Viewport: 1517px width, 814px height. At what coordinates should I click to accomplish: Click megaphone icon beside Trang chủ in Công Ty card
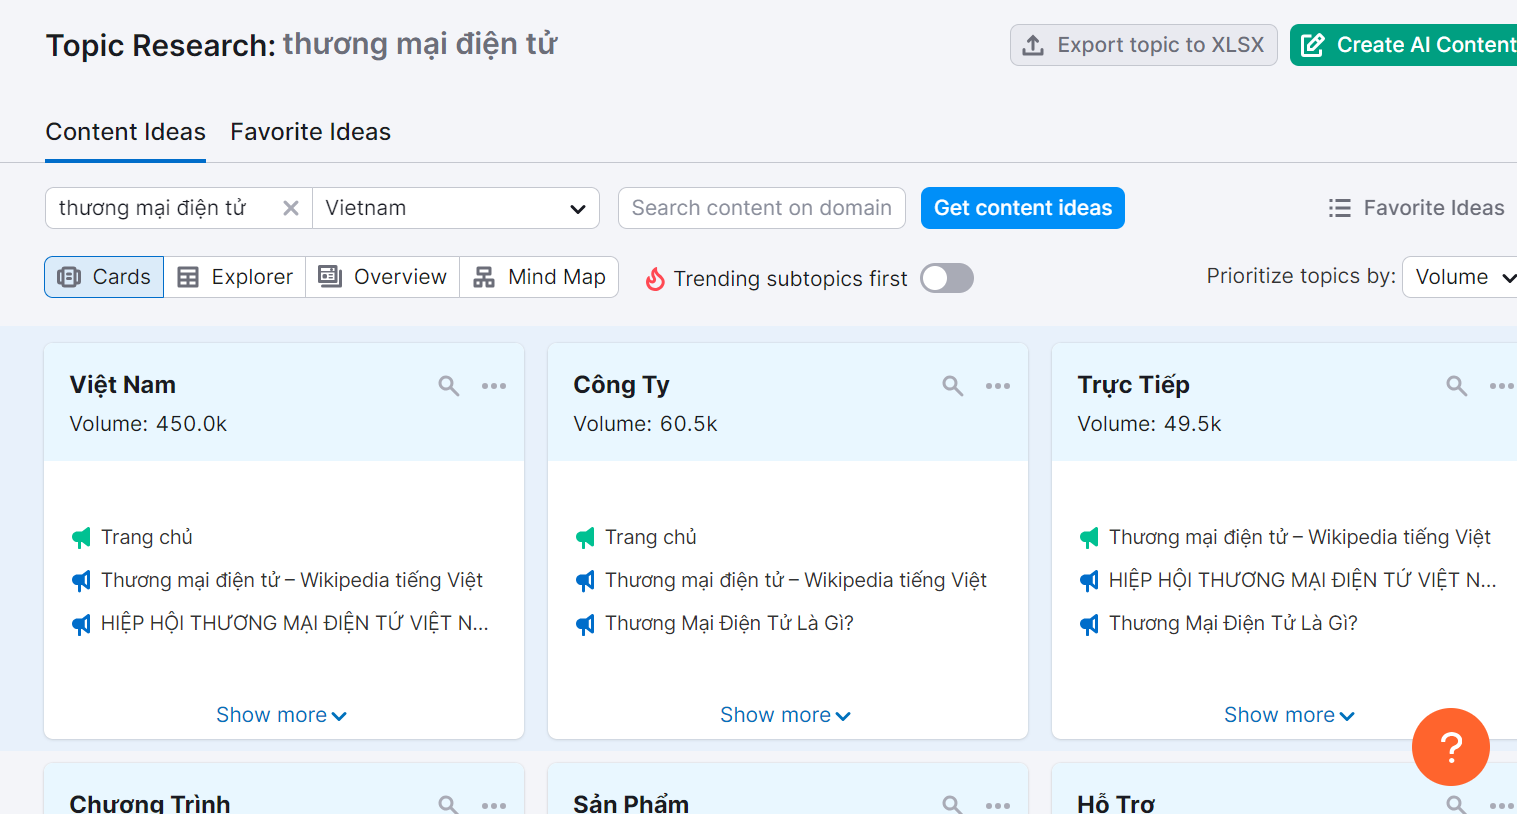pos(585,538)
